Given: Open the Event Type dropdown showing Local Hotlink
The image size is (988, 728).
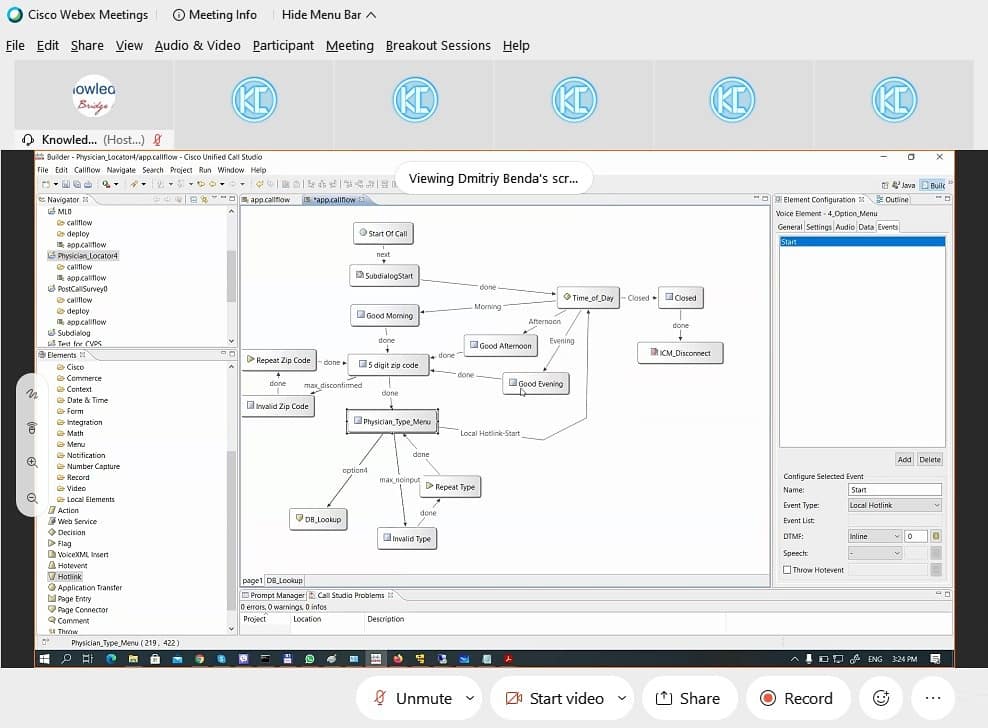Looking at the screenshot, I should 894,505.
